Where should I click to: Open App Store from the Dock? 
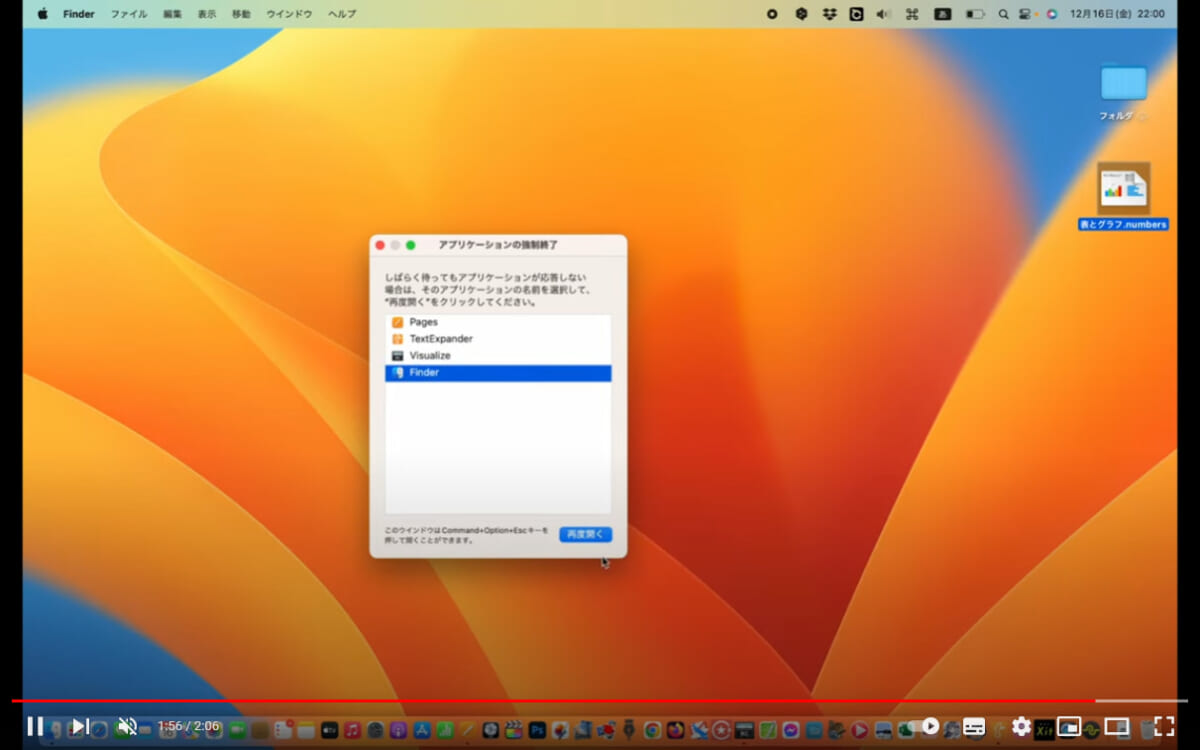421,730
